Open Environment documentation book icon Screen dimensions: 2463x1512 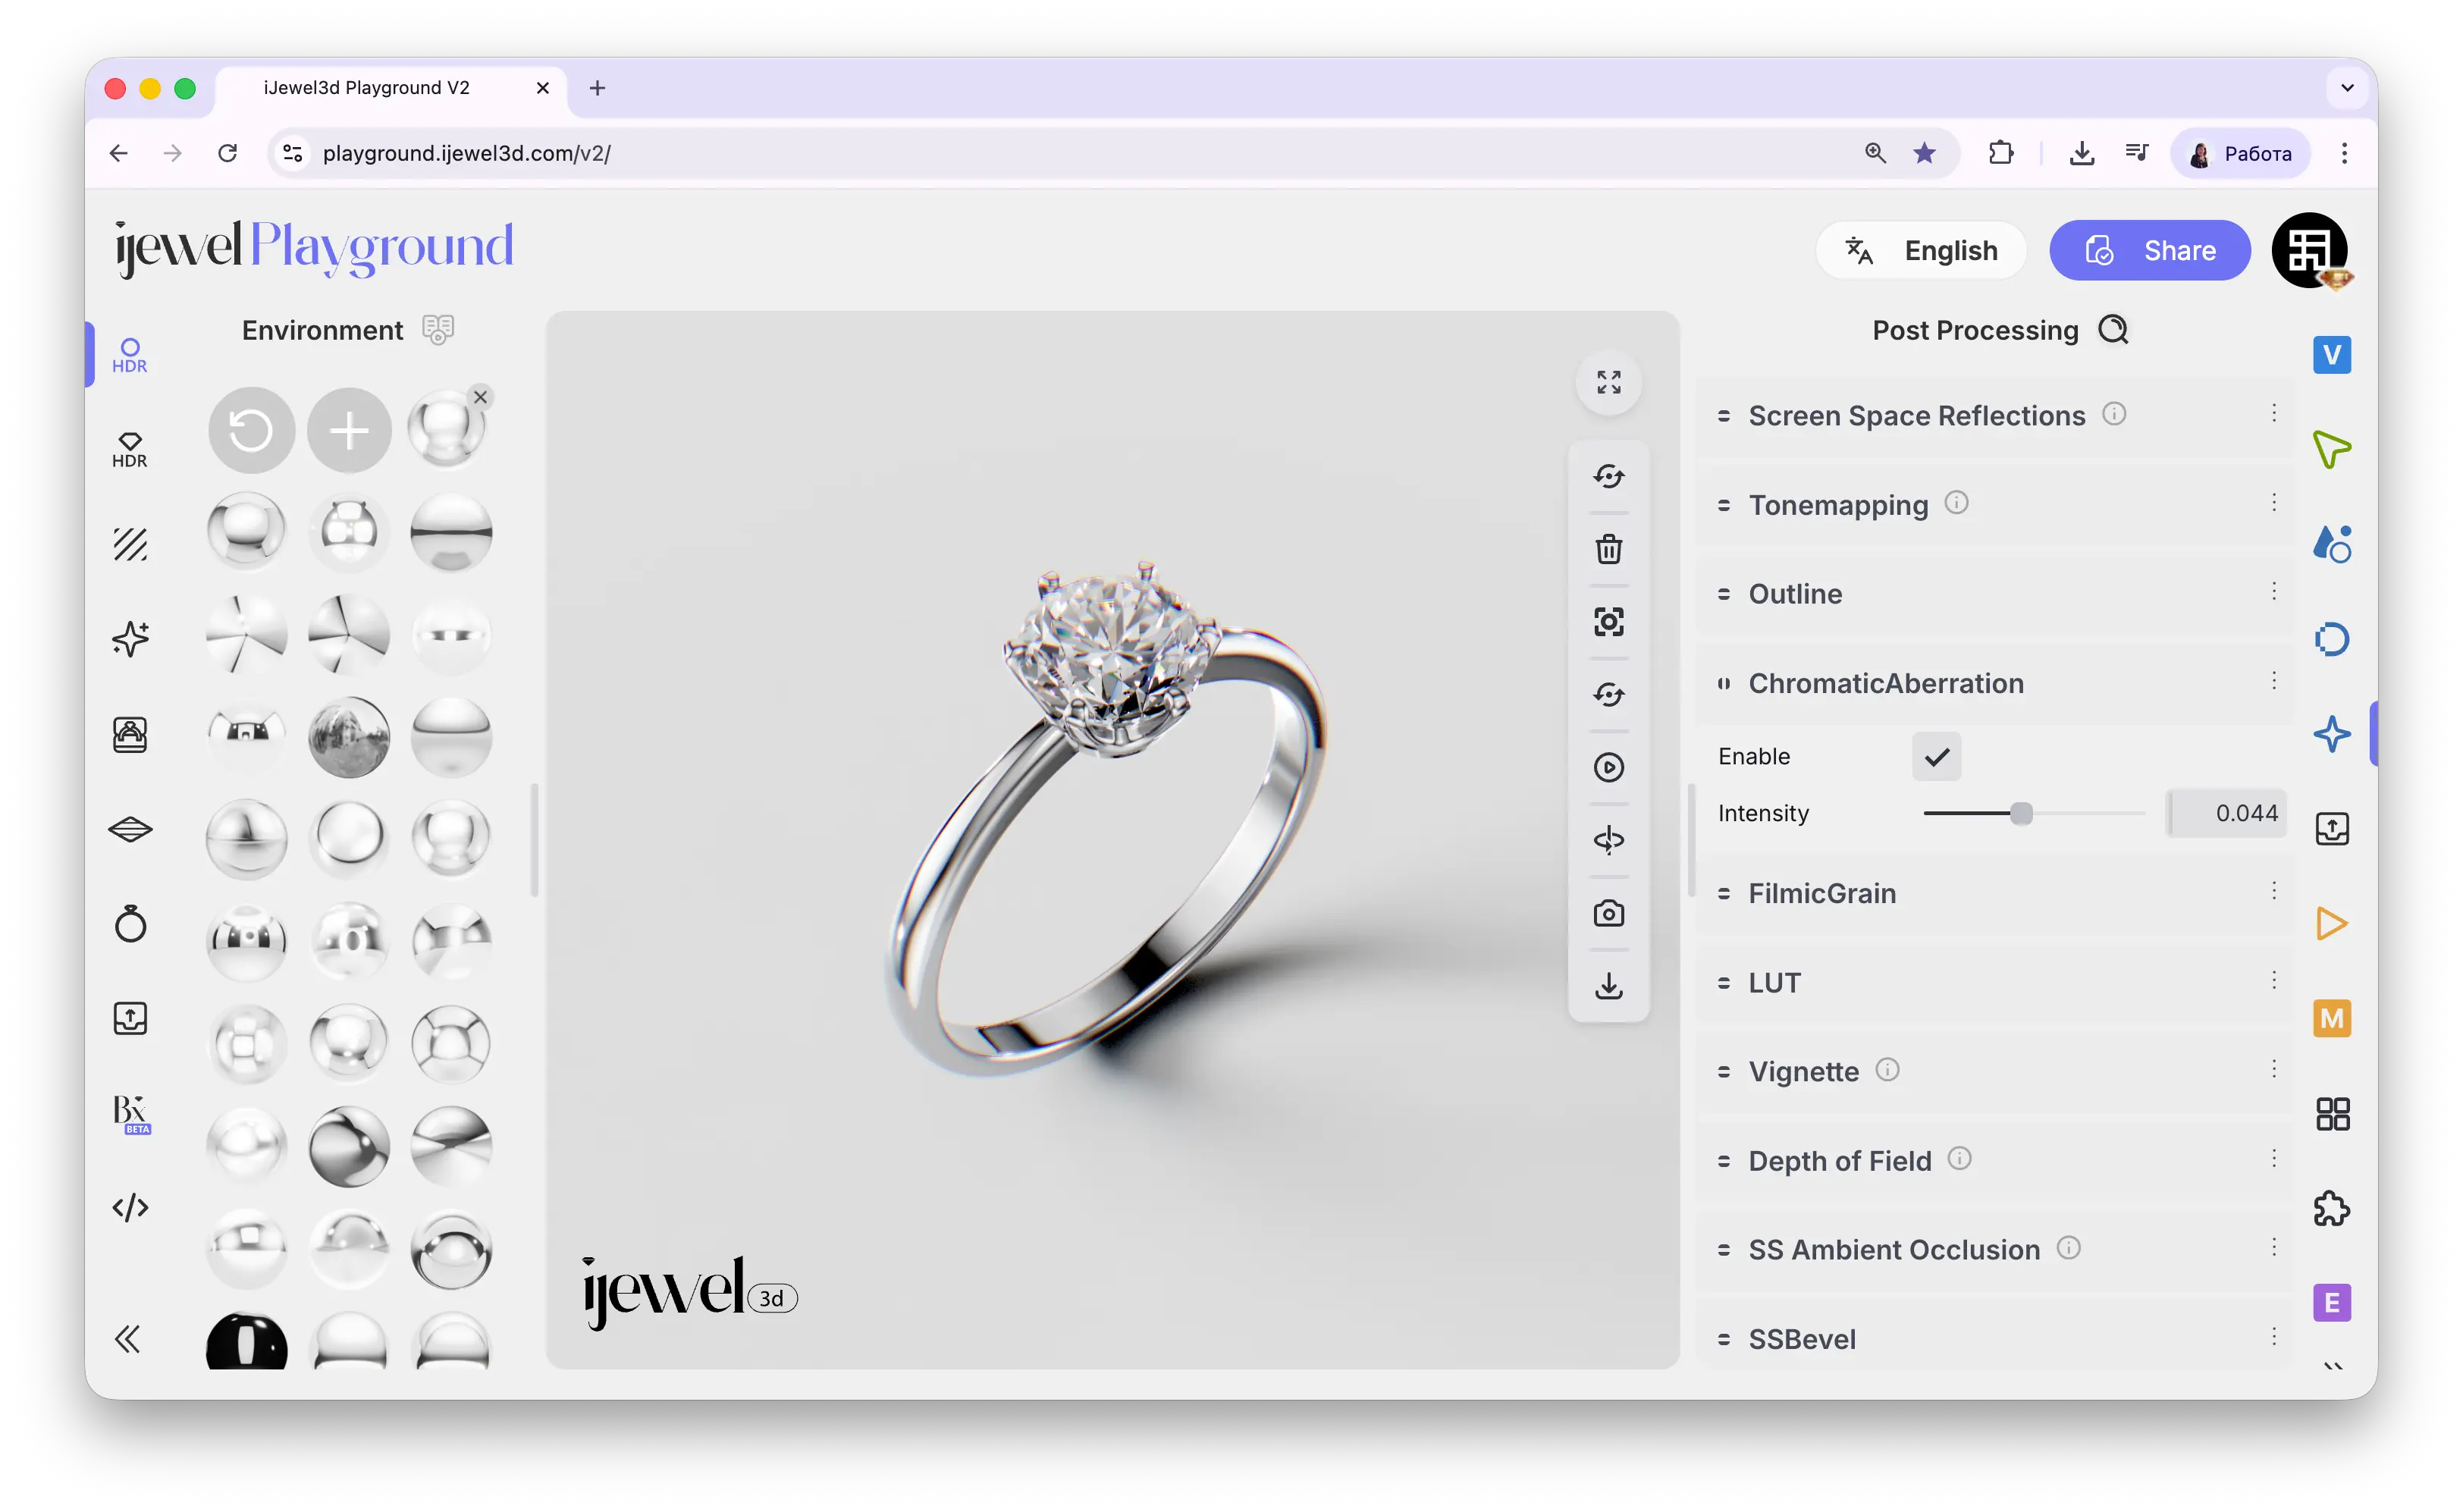coord(438,329)
